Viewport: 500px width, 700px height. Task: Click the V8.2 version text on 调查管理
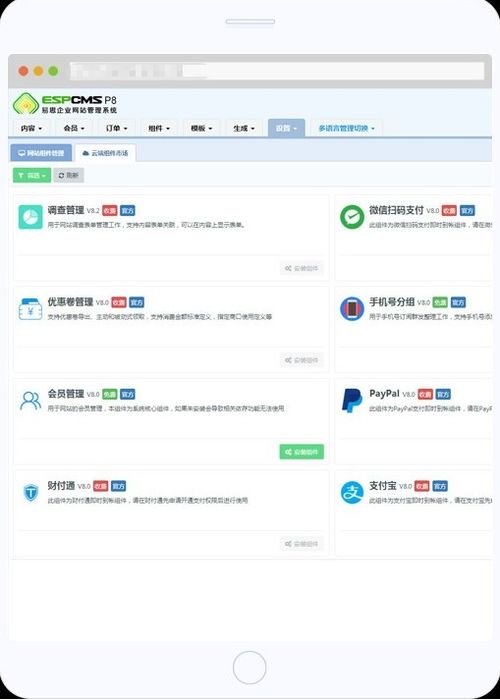pyautogui.click(x=93, y=211)
